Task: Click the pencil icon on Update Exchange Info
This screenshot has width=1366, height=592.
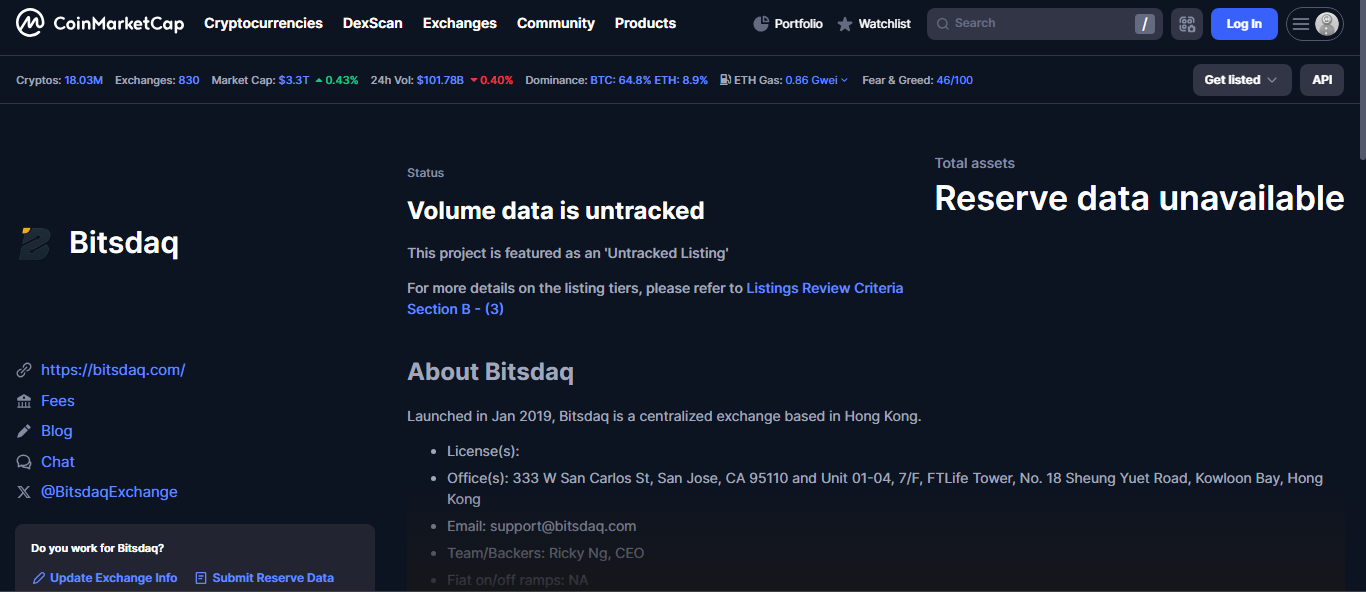Action: (39, 578)
